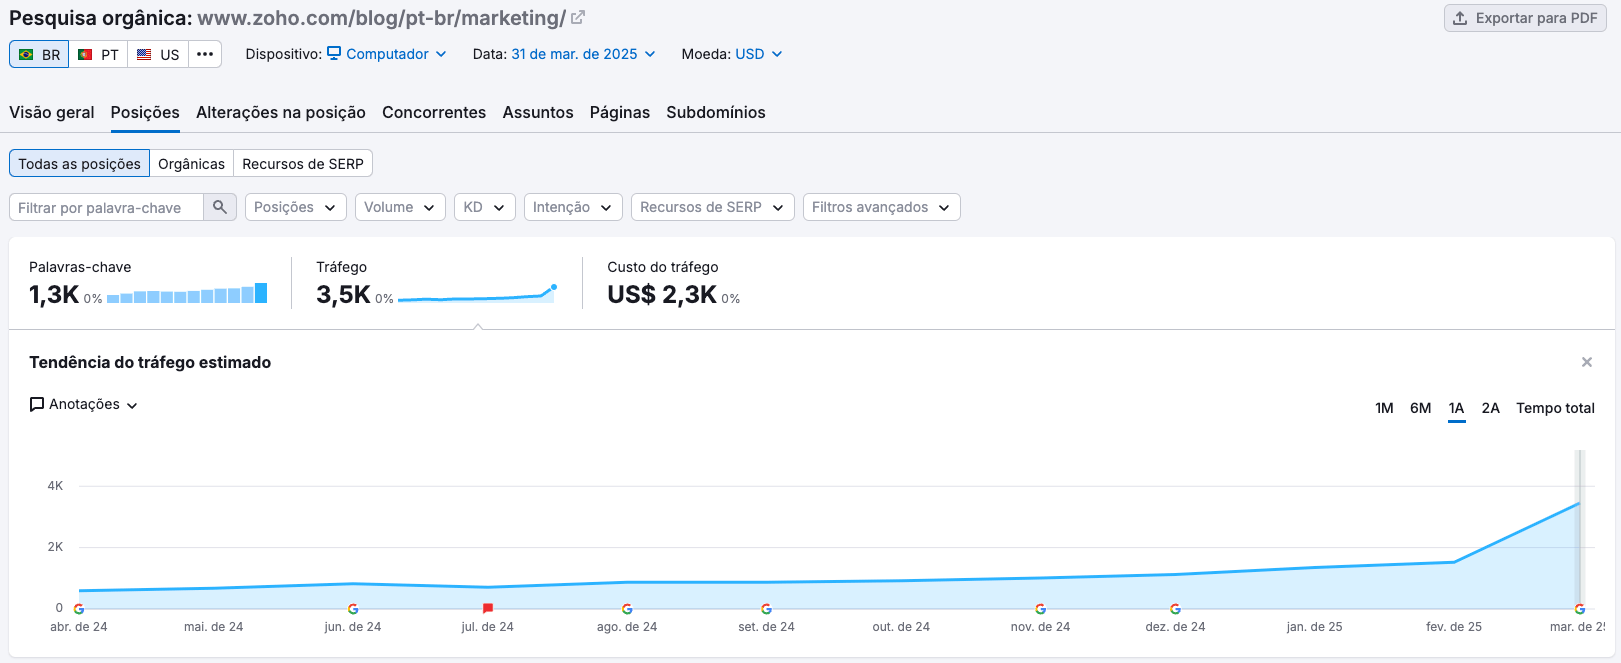
Task: Select the US country database
Action: pos(158,54)
